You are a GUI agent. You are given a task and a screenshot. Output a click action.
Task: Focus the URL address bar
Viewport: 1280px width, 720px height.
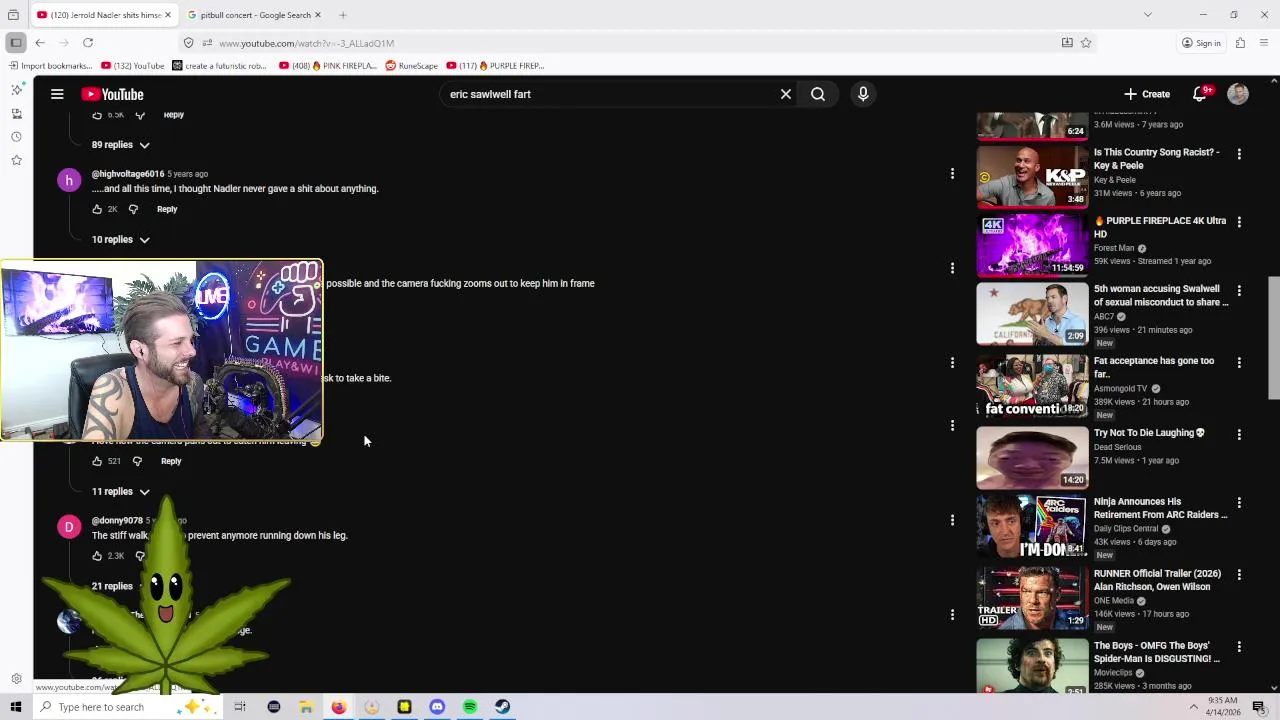[x=620, y=43]
